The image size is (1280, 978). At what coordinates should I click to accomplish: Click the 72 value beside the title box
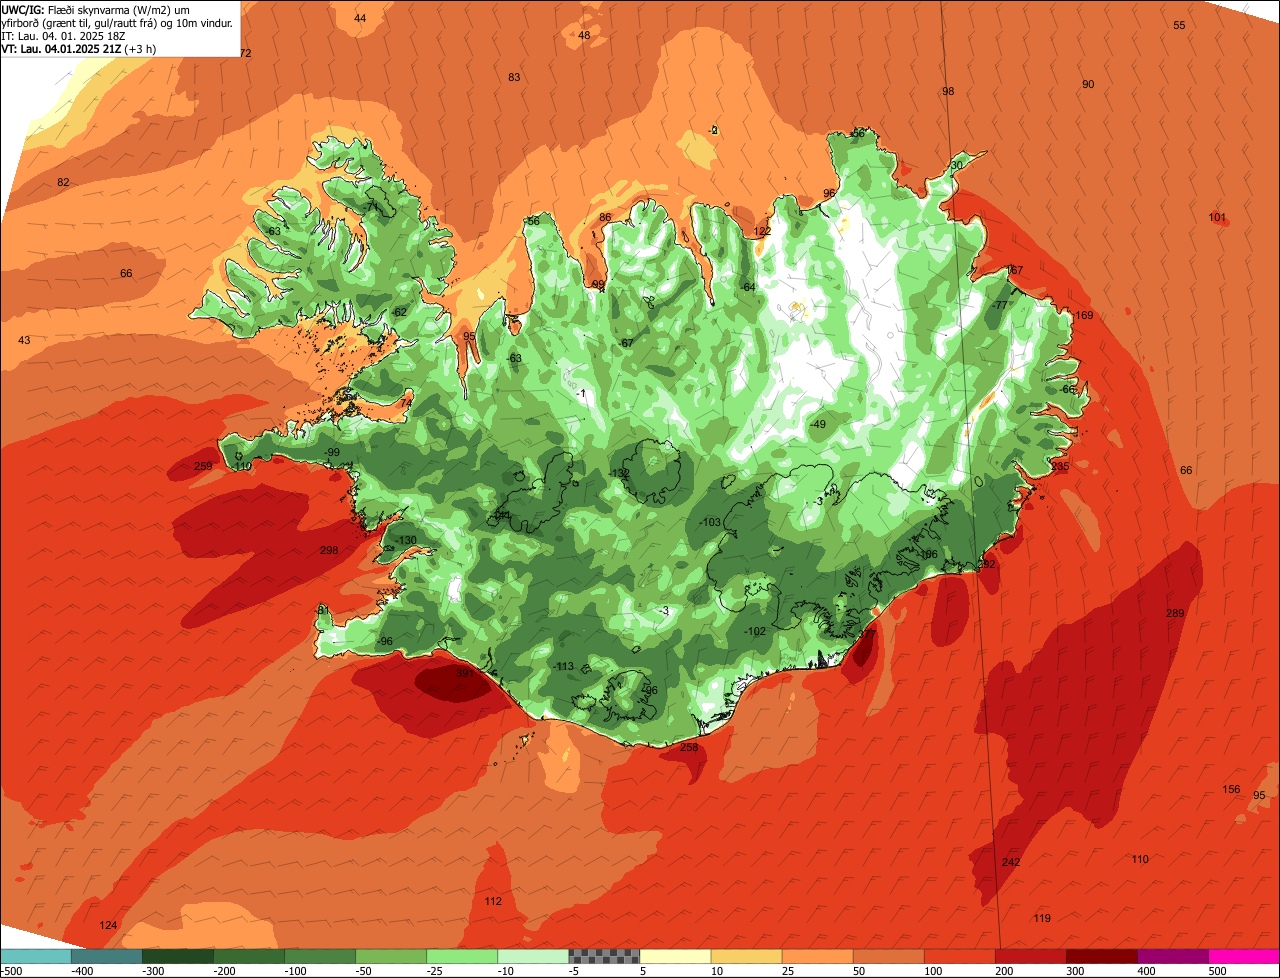click(x=246, y=53)
